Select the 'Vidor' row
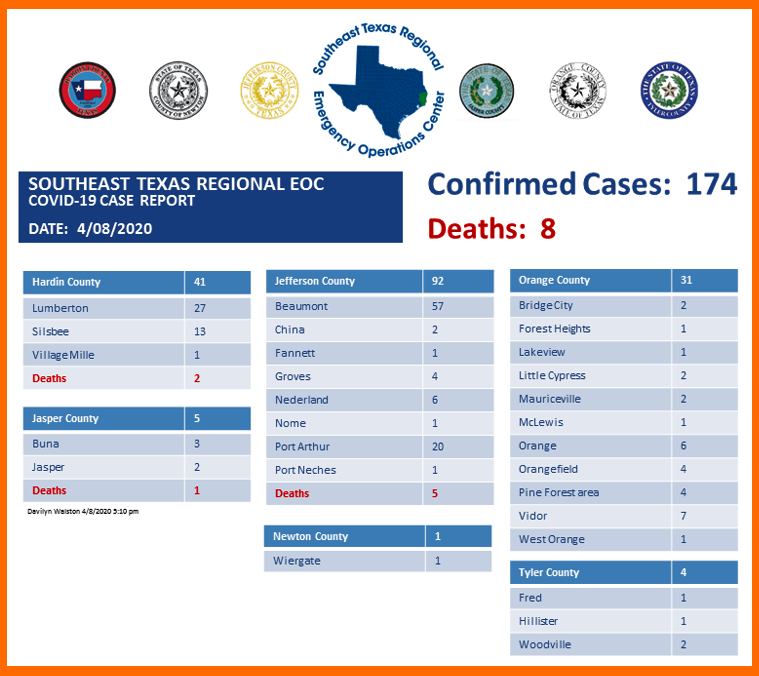The width and height of the screenshot is (759, 676). click(624, 516)
